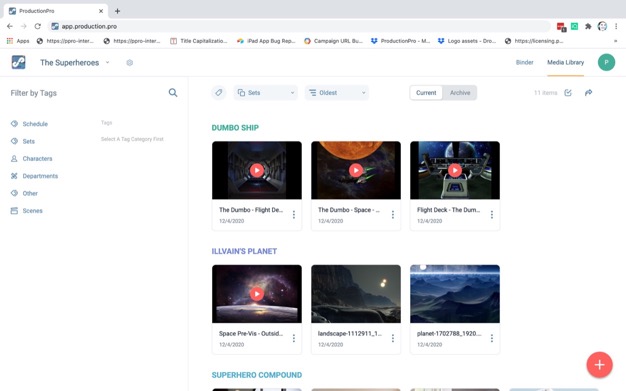Open options for The Dumbo - Space card

point(393,215)
